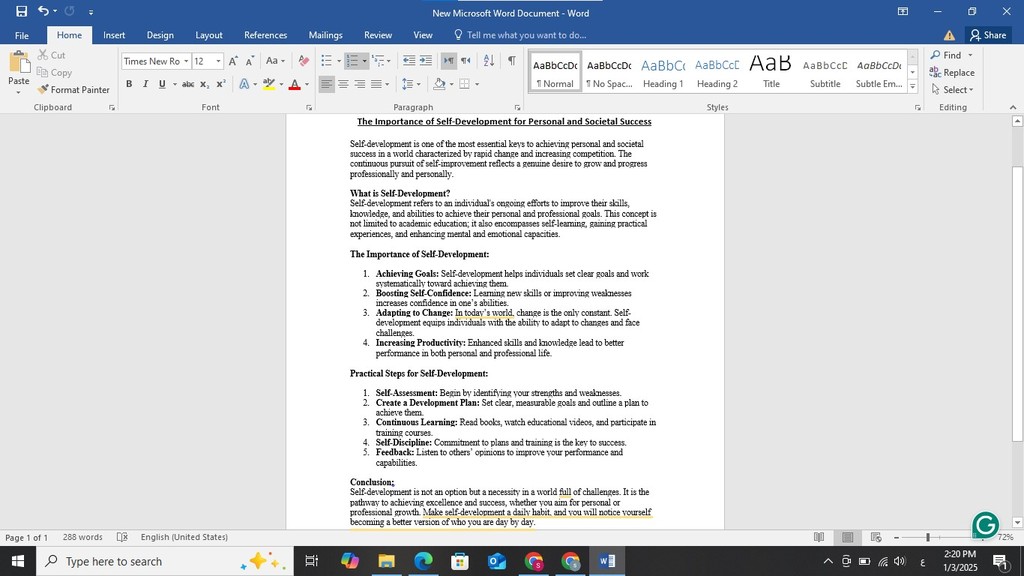Screen dimensions: 1024x576
Task: Apply the red font color
Action: tap(295, 84)
